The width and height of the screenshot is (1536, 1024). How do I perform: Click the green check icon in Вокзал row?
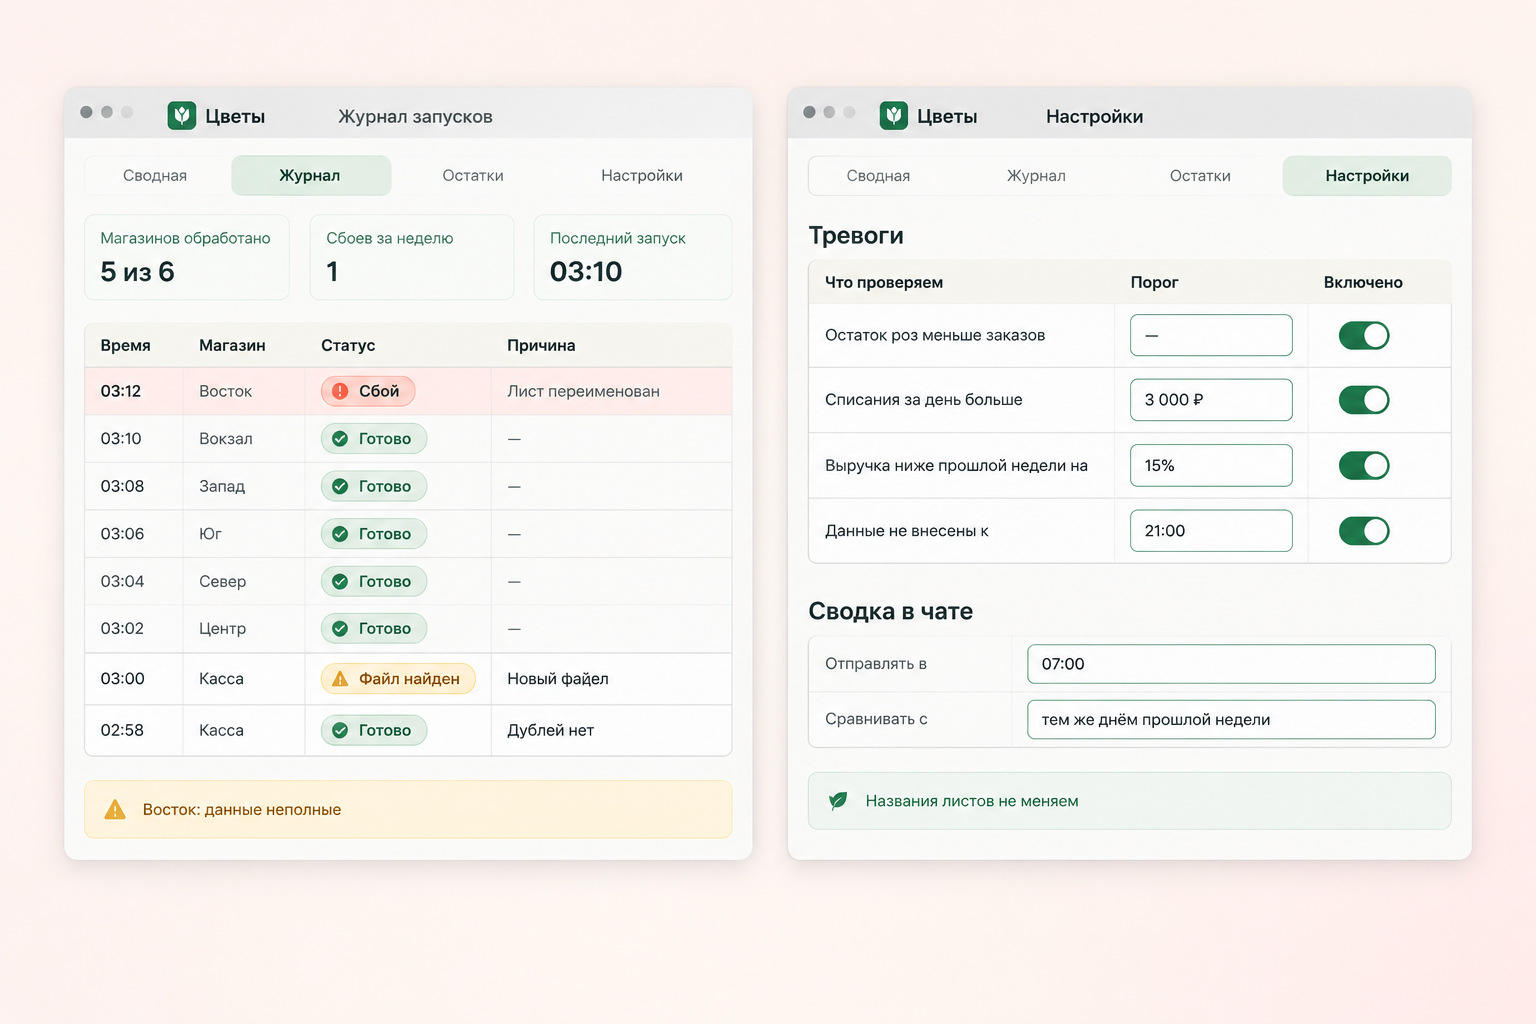[340, 439]
